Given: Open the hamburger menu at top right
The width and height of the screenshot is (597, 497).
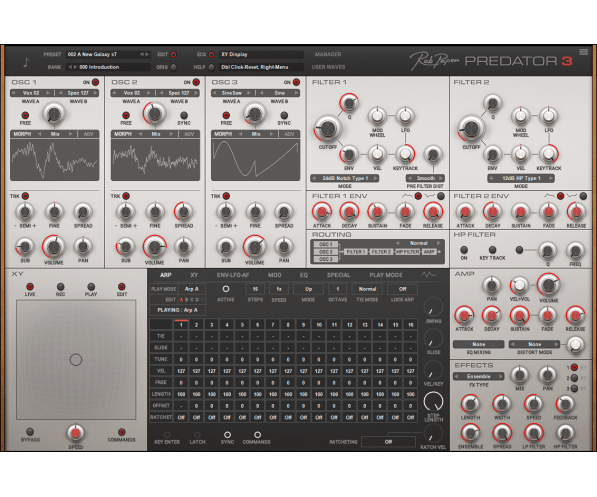Looking at the screenshot, I should pos(583,52).
